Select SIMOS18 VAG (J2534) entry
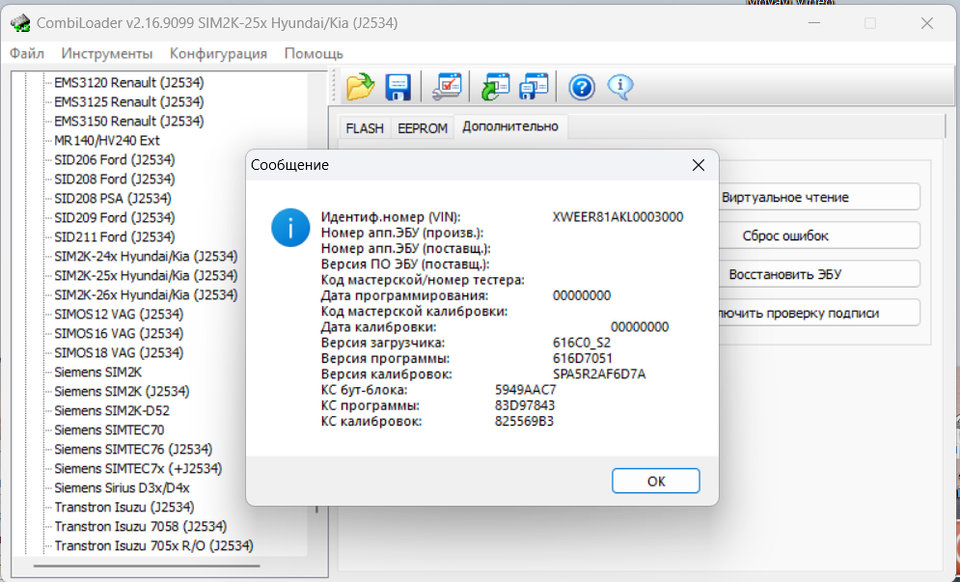Screen dimensions: 960x582 [119, 353]
